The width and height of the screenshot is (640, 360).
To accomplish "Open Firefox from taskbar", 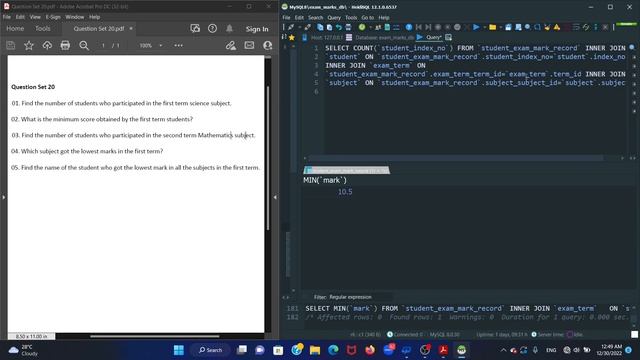I will click(x=370, y=350).
